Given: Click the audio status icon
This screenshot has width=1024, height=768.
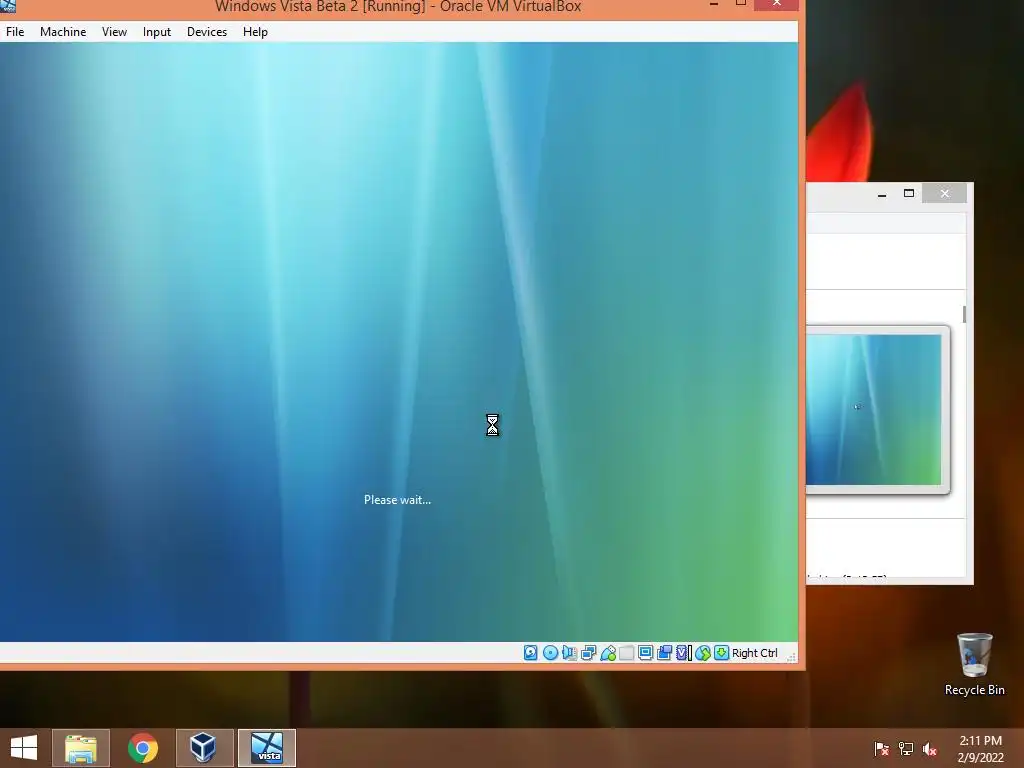Looking at the screenshot, I should tap(569, 652).
